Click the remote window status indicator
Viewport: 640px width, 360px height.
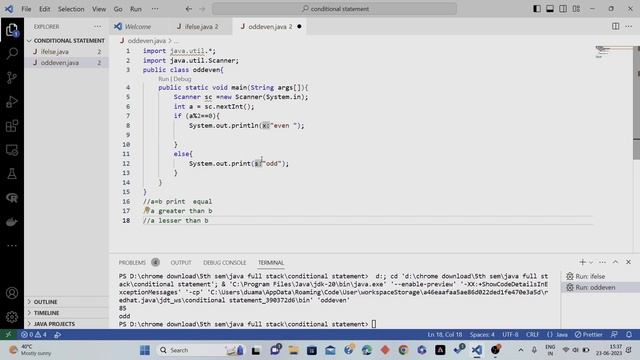coord(8,335)
